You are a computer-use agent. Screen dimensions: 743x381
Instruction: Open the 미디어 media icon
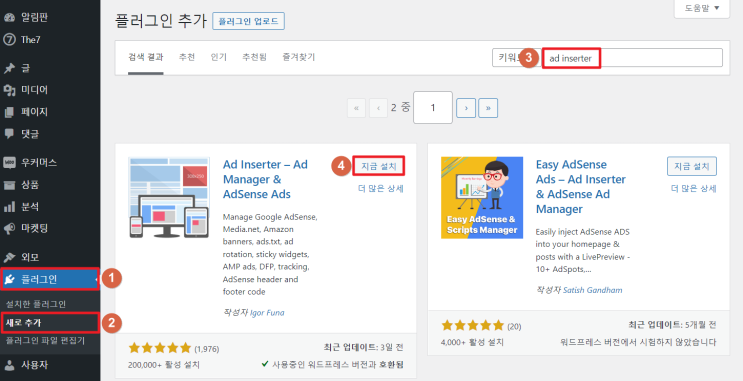(x=9, y=90)
